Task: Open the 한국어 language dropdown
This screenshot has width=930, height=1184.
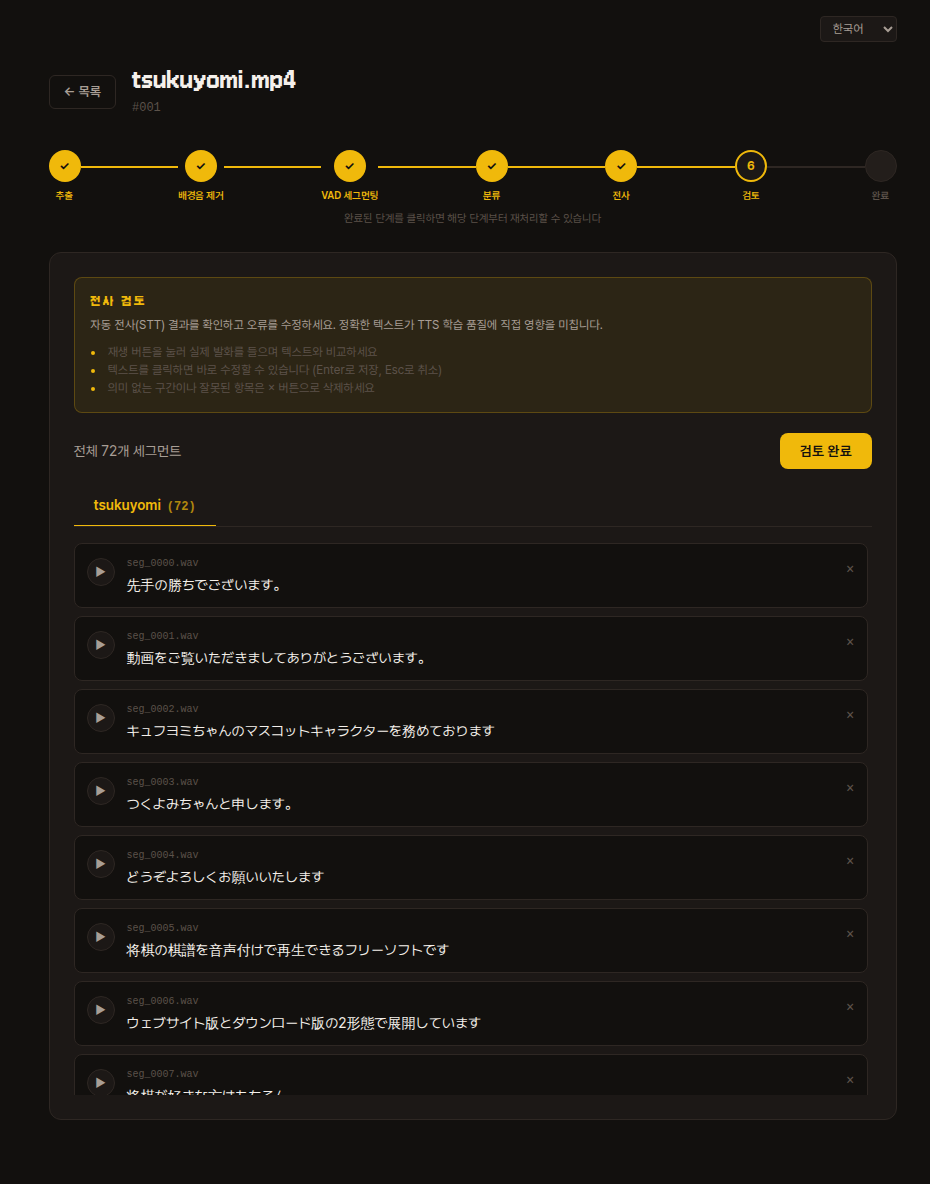Action: [857, 29]
